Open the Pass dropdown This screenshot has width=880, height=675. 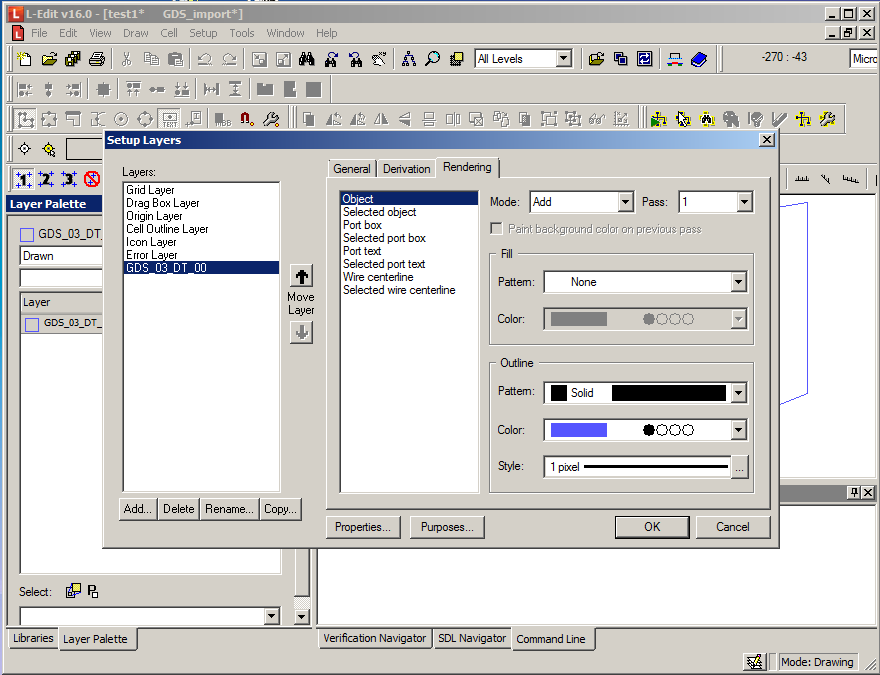(743, 202)
